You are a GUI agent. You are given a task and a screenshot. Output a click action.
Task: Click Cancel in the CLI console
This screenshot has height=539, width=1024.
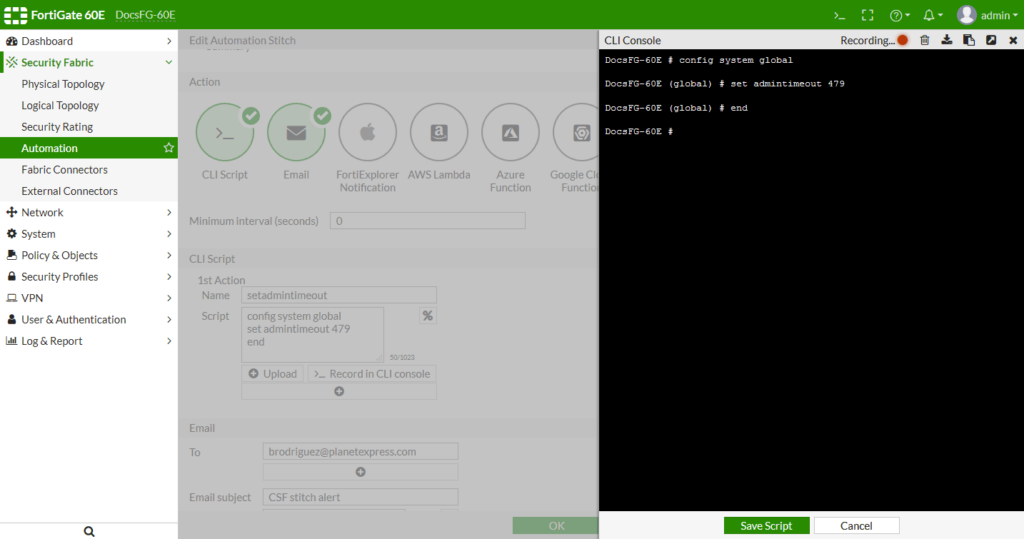pos(856,526)
